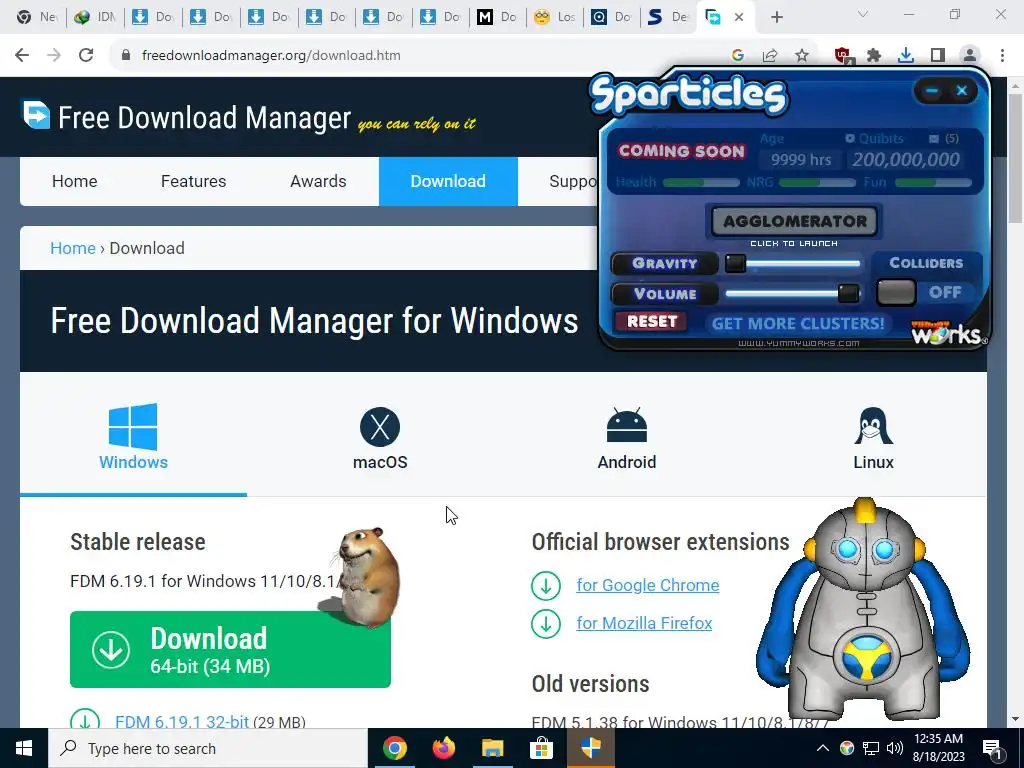
Task: Click the Gravity slider handle in Sparticles
Action: [735, 263]
